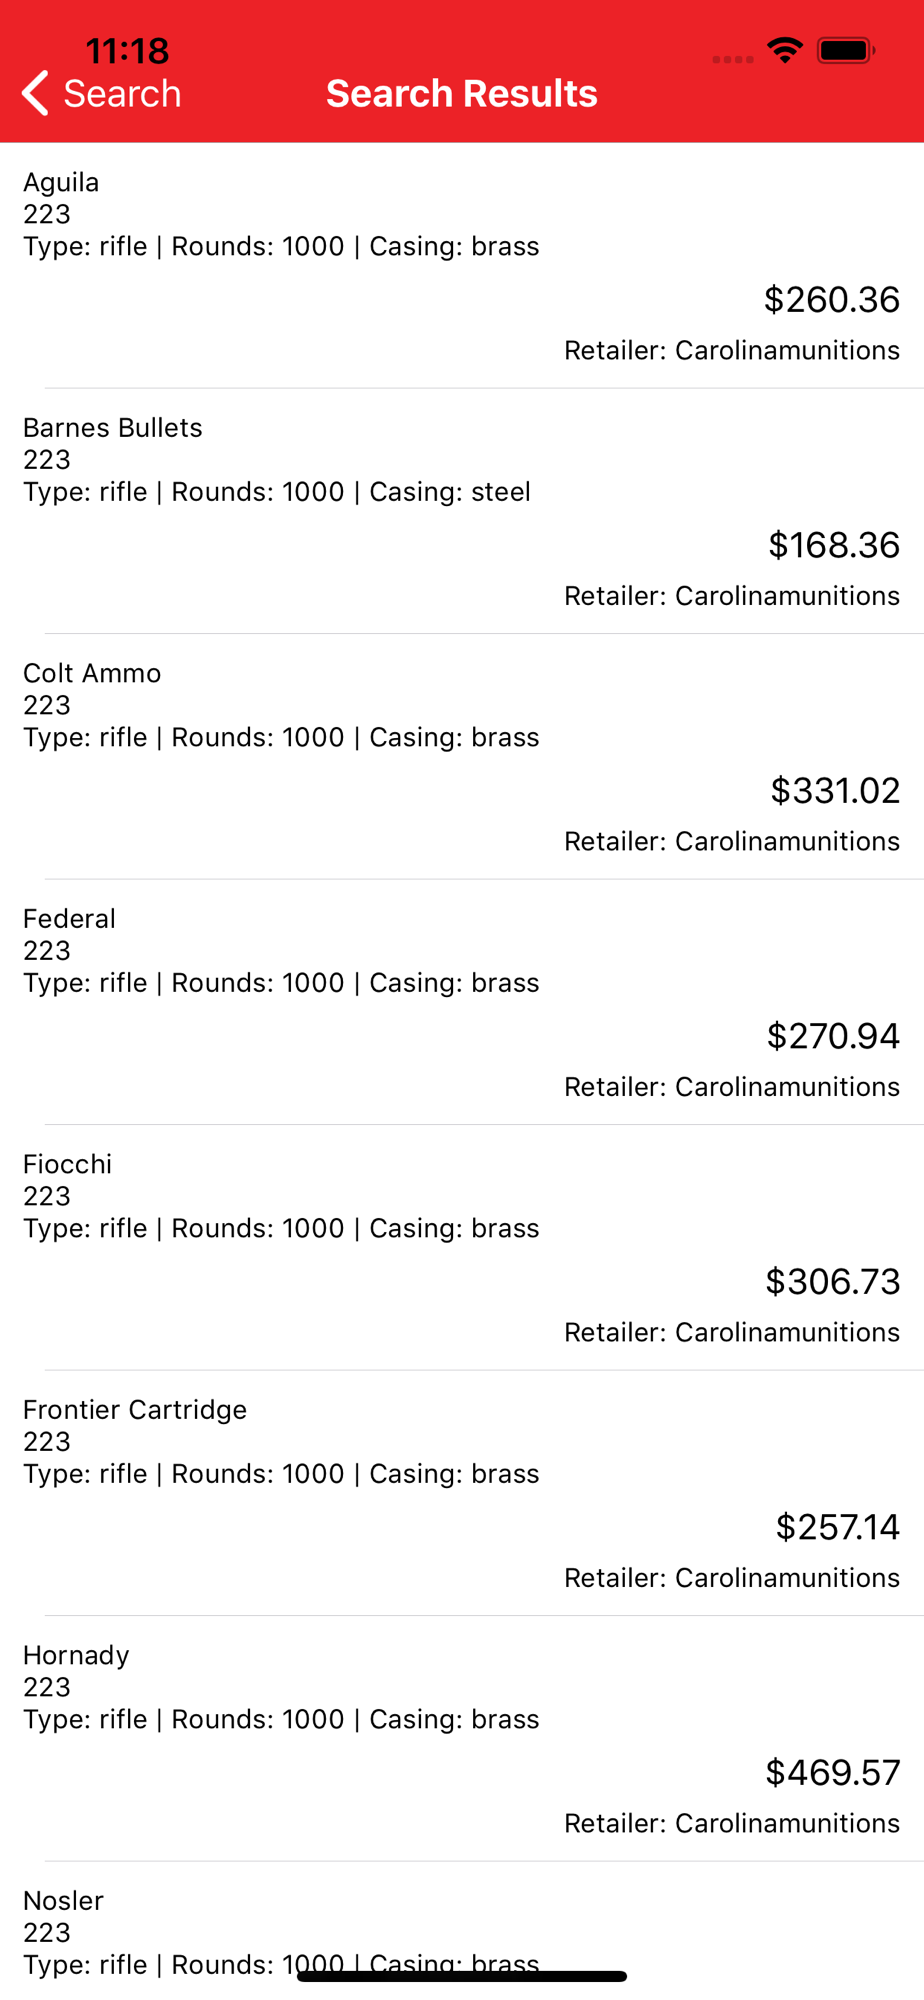Go back to Search
Viewport: 924px width, 2000px height.
pyautogui.click(x=101, y=93)
